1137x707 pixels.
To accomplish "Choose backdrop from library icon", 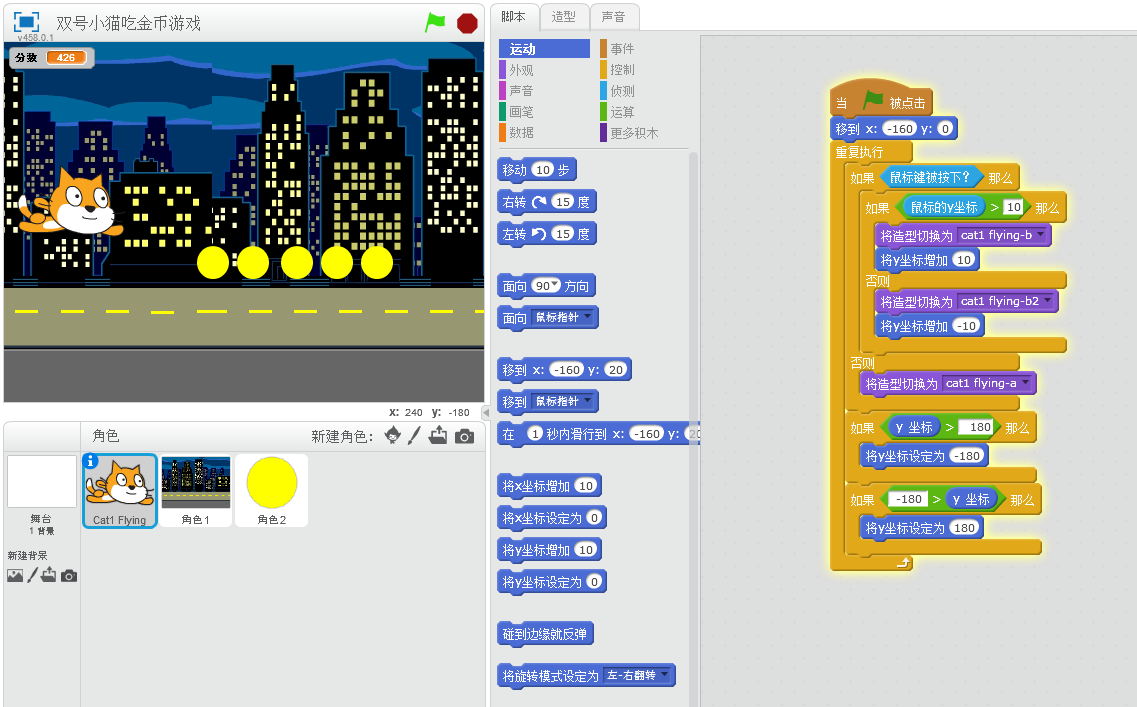I will pyautogui.click(x=15, y=576).
